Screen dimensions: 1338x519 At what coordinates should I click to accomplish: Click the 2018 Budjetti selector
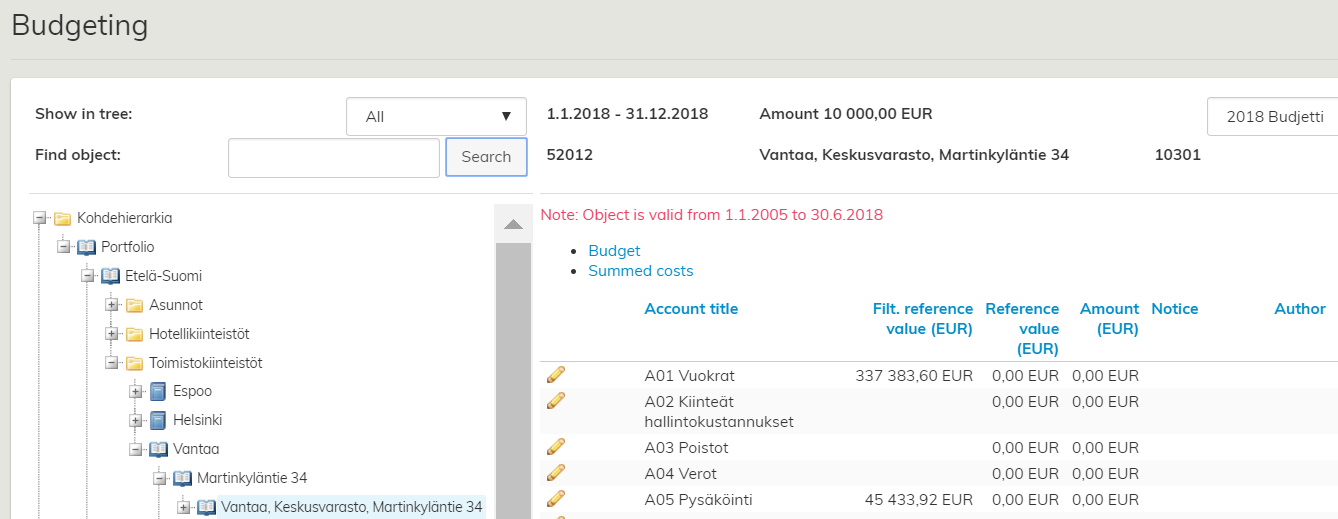click(x=1272, y=117)
